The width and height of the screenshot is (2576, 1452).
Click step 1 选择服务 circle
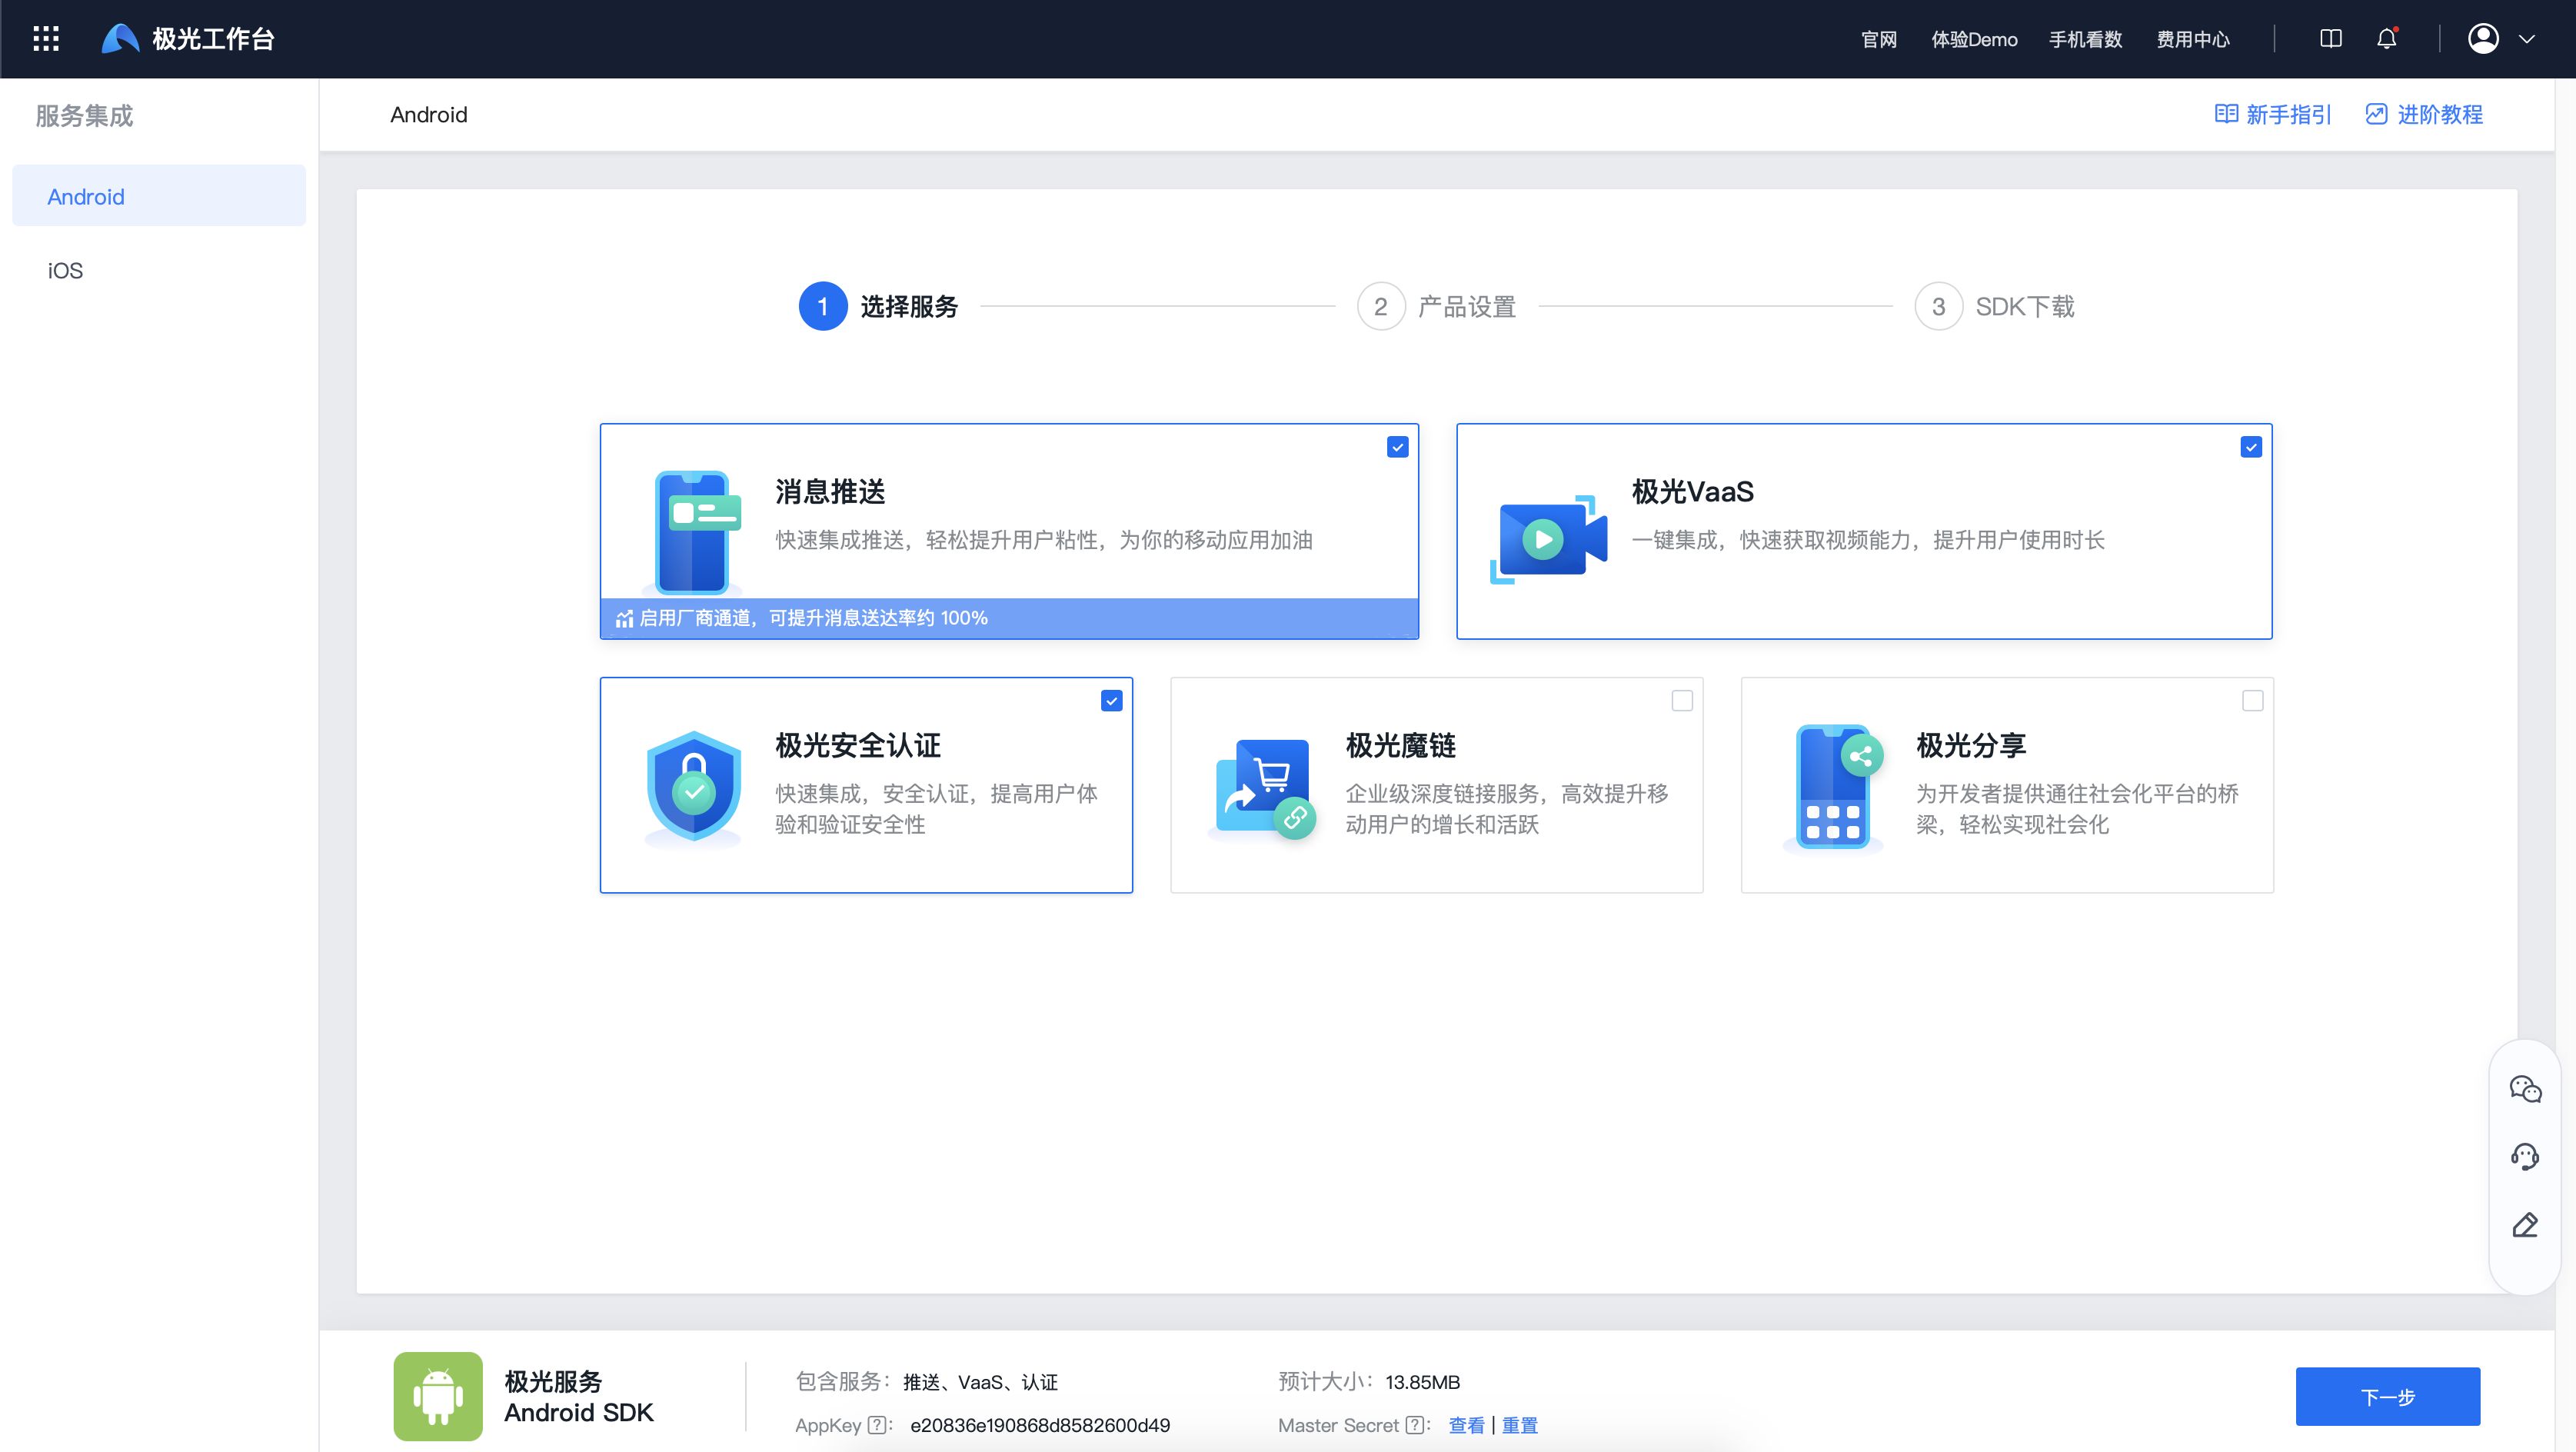tap(823, 306)
